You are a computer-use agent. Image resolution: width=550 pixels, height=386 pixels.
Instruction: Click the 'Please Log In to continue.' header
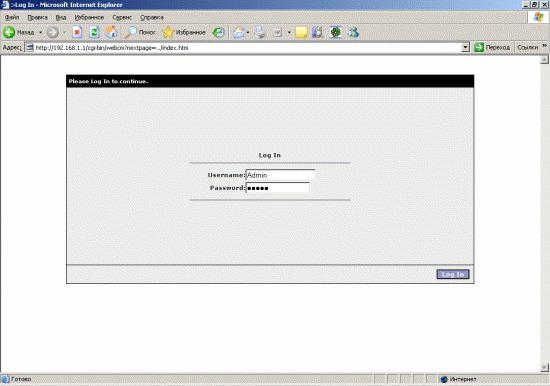(x=108, y=81)
